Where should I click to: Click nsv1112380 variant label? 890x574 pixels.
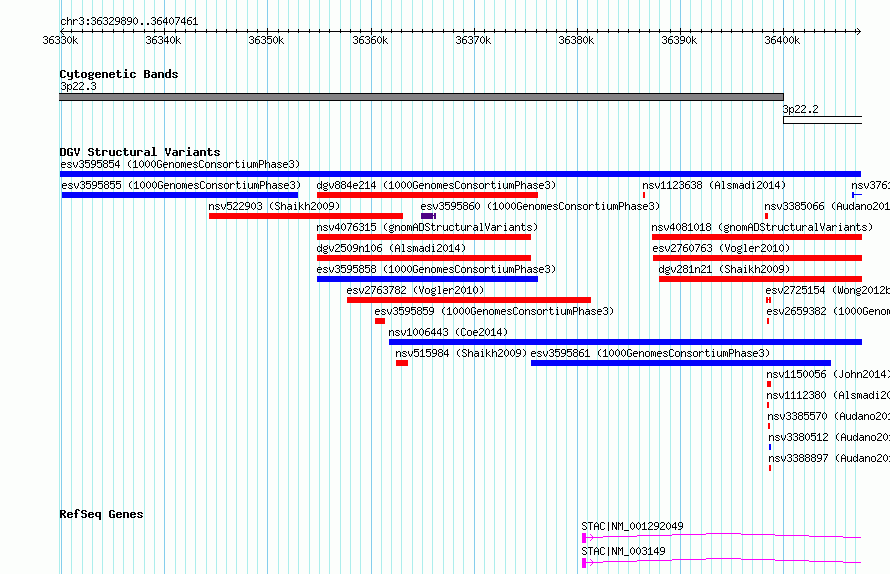(x=828, y=396)
